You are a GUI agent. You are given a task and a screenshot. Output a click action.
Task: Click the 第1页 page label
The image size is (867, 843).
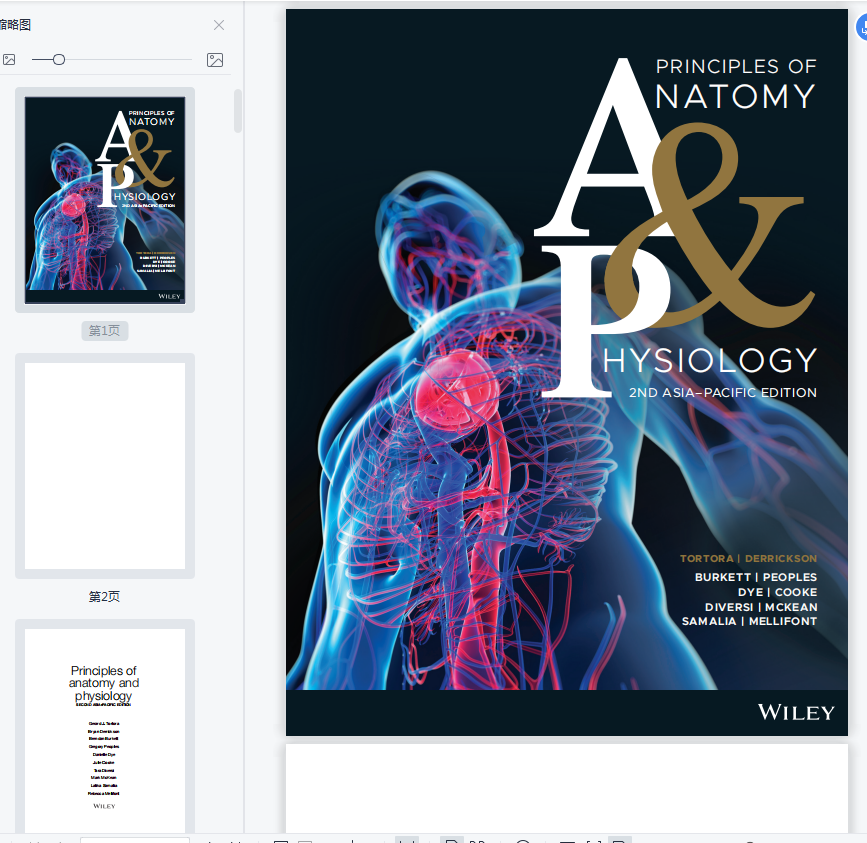point(105,331)
